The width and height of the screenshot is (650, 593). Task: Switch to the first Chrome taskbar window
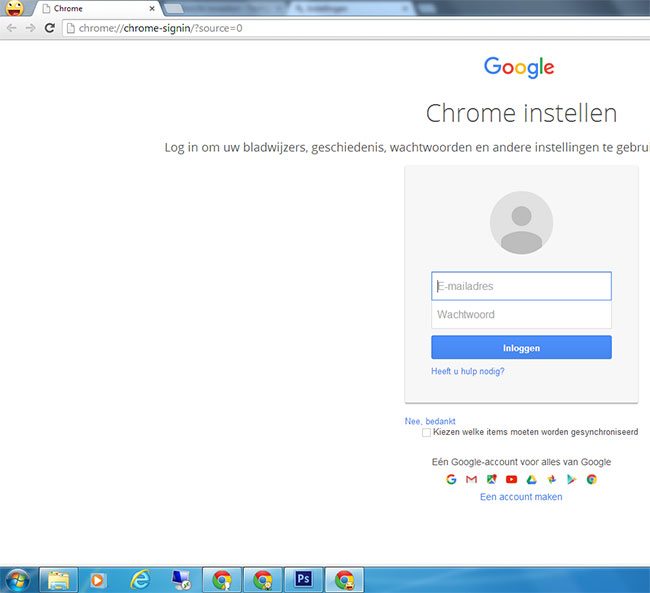[222, 580]
